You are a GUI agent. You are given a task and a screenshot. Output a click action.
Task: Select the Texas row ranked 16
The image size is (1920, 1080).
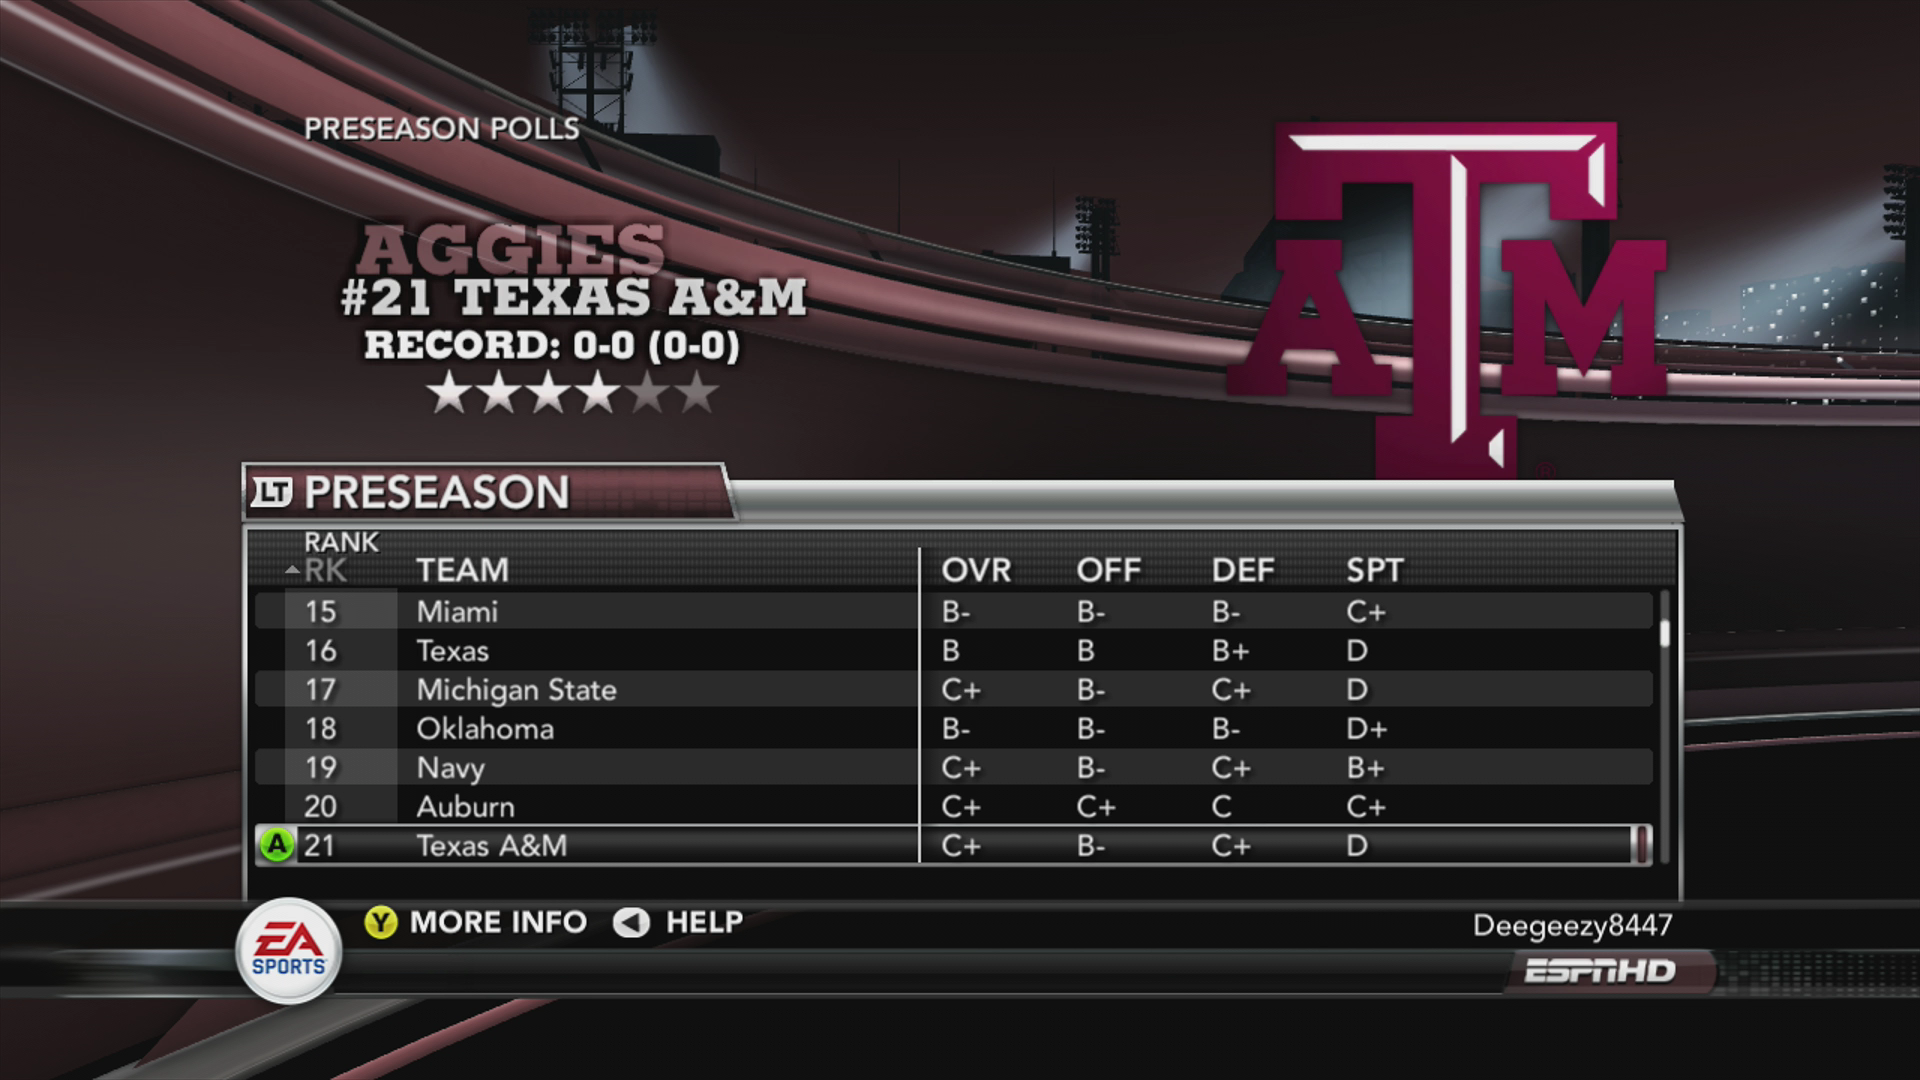pyautogui.click(x=953, y=651)
